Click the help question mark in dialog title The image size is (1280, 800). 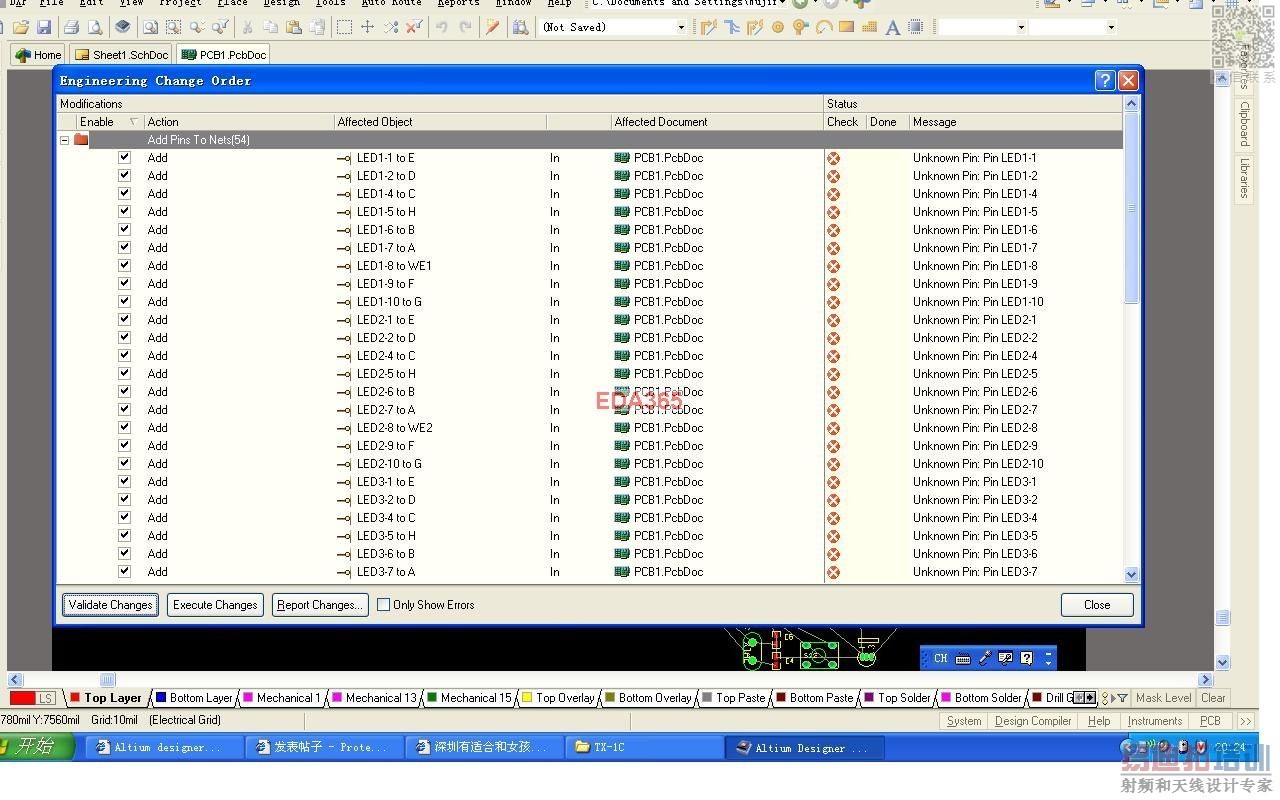click(1104, 81)
